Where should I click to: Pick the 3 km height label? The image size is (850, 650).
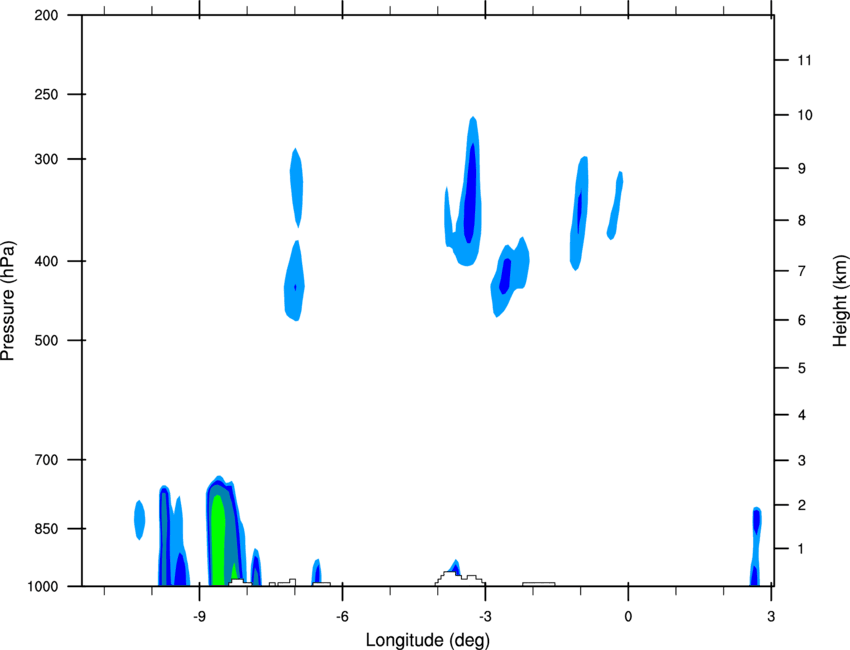pos(802,461)
